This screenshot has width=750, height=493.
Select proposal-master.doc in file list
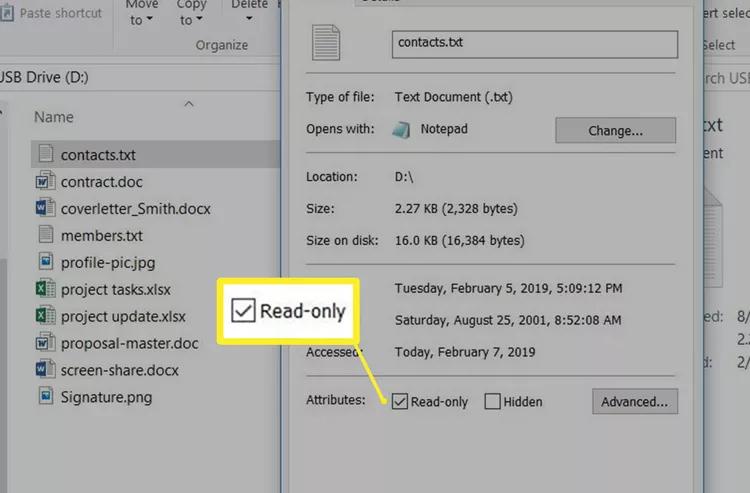pyautogui.click(x=129, y=343)
